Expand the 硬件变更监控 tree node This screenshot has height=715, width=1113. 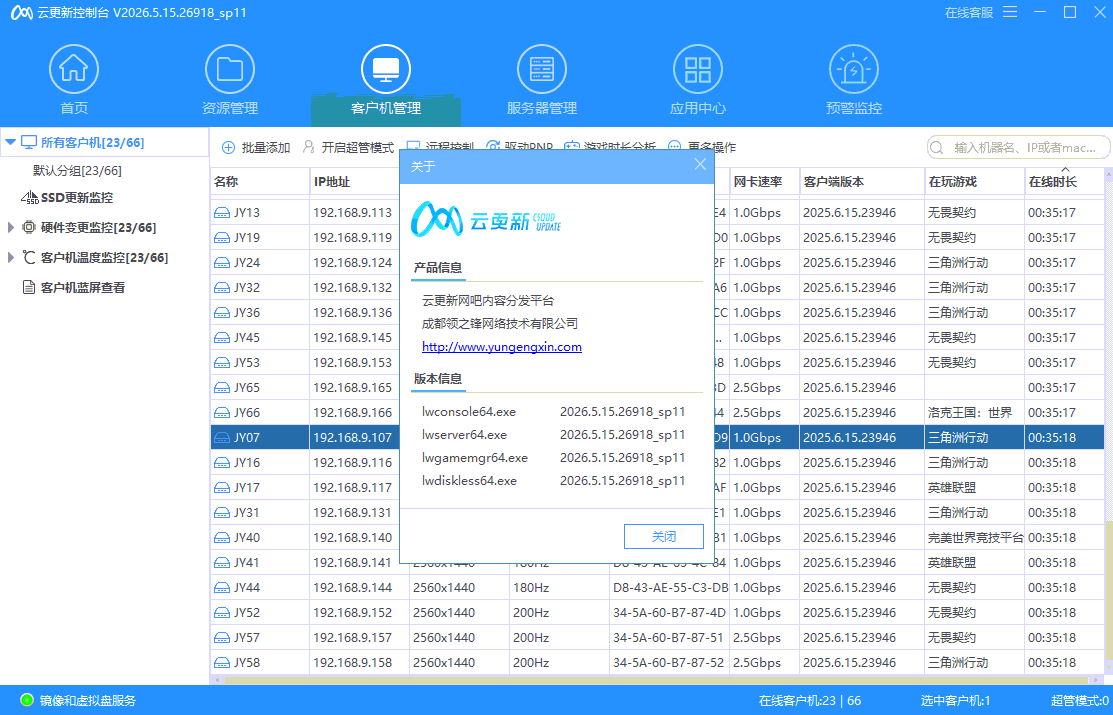11,227
